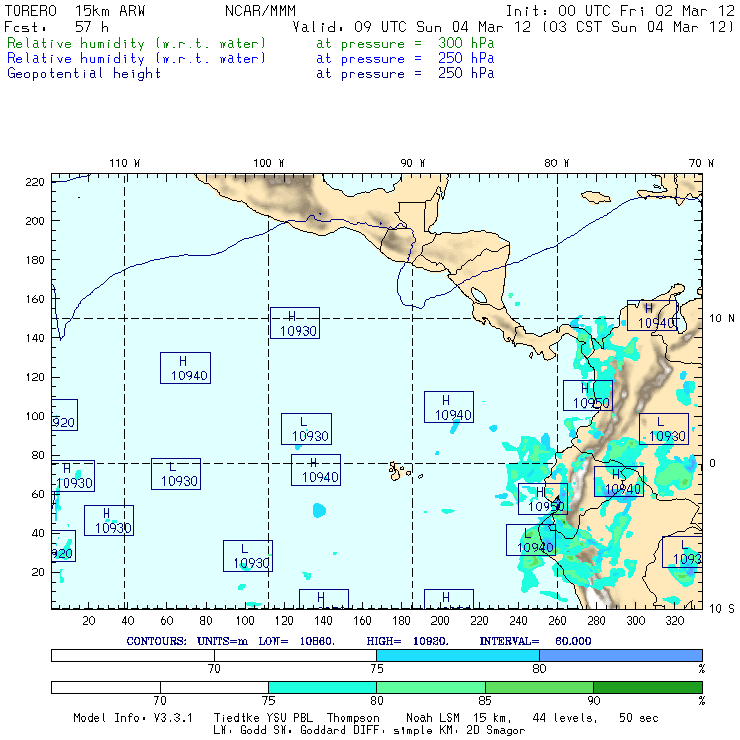Click the 'L 10940' box off the Peru coast

click(531, 540)
